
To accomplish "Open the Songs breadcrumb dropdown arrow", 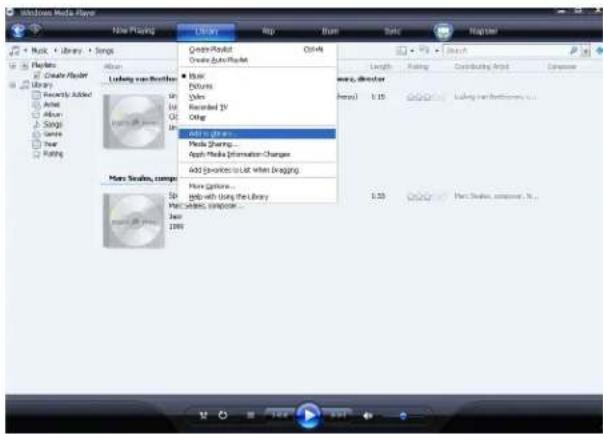I will [x=90, y=50].
